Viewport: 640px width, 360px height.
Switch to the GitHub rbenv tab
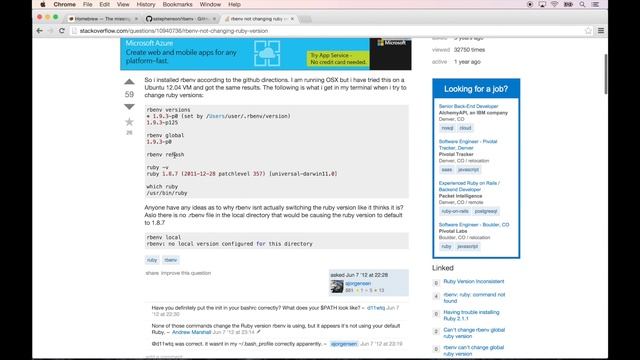click(180, 19)
